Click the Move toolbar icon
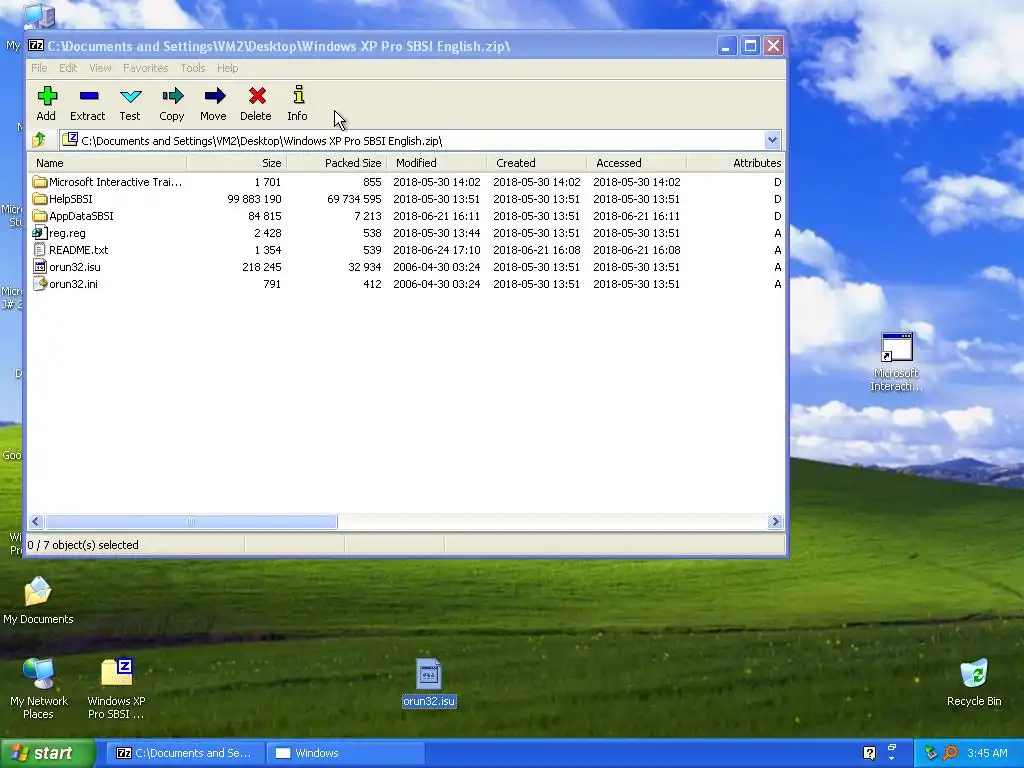1024x768 pixels. 214,96
